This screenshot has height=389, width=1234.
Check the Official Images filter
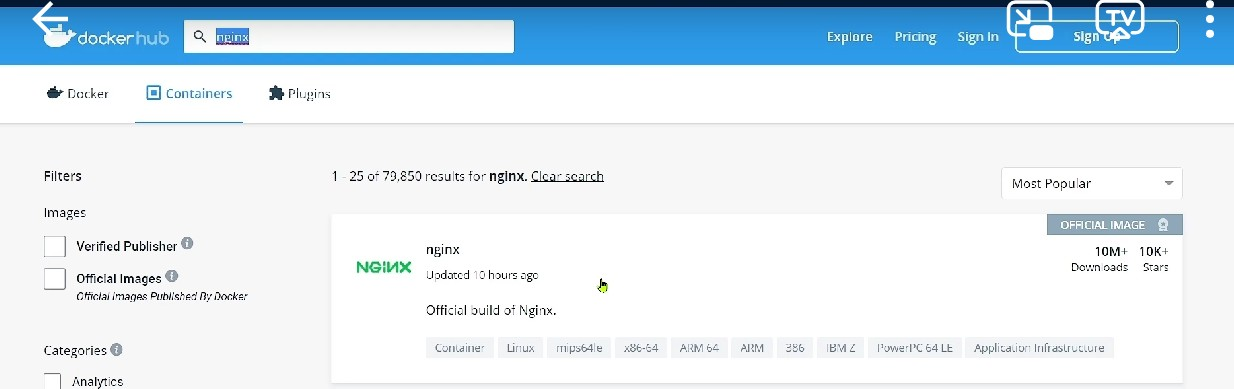[x=55, y=279]
